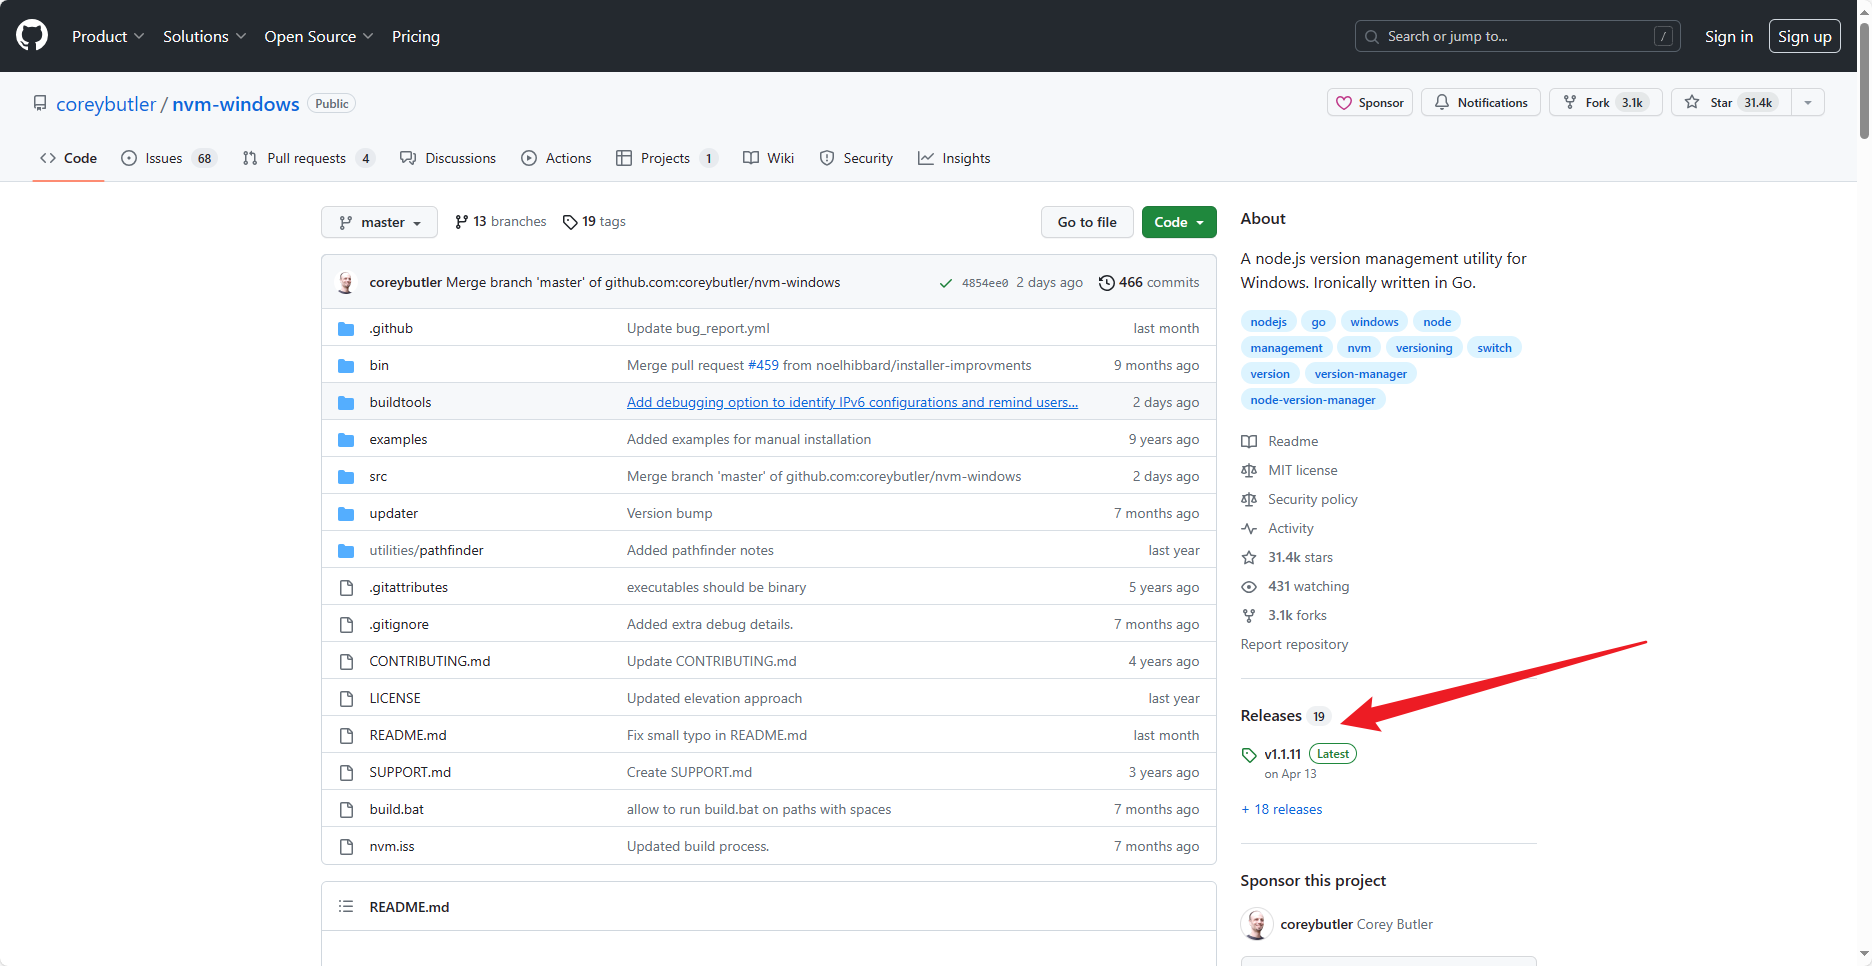The height and width of the screenshot is (966, 1872).
Task: Click the version-manager topic tag
Action: click(1360, 374)
